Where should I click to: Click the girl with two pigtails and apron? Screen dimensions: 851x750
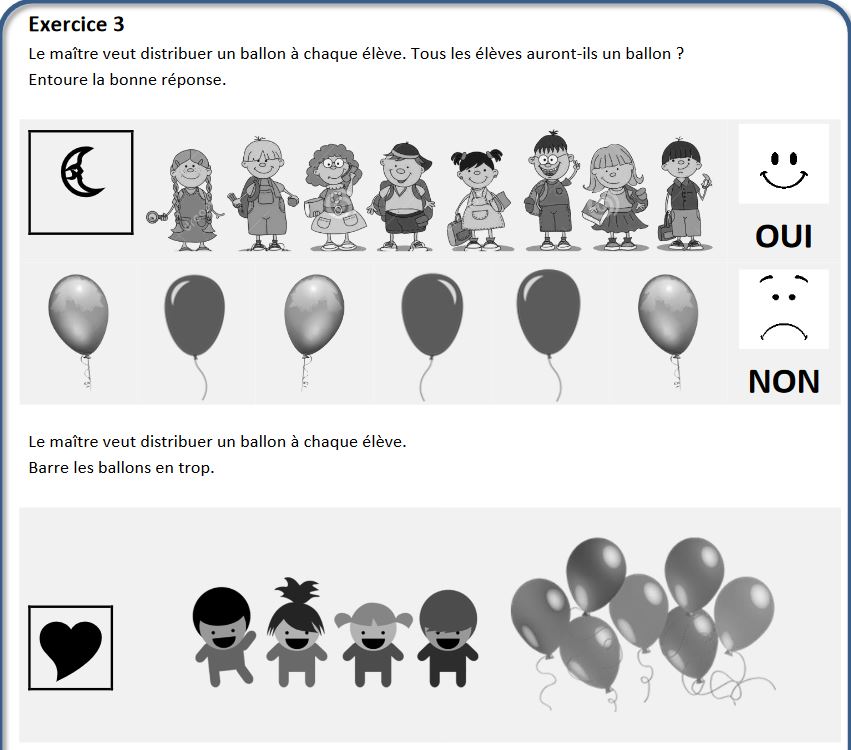pos(478,200)
